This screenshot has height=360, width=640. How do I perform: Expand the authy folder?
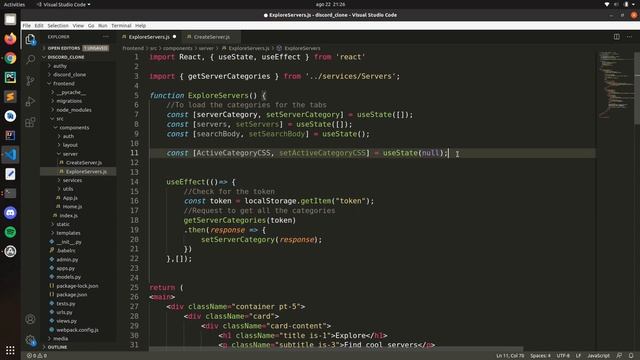[x=60, y=66]
